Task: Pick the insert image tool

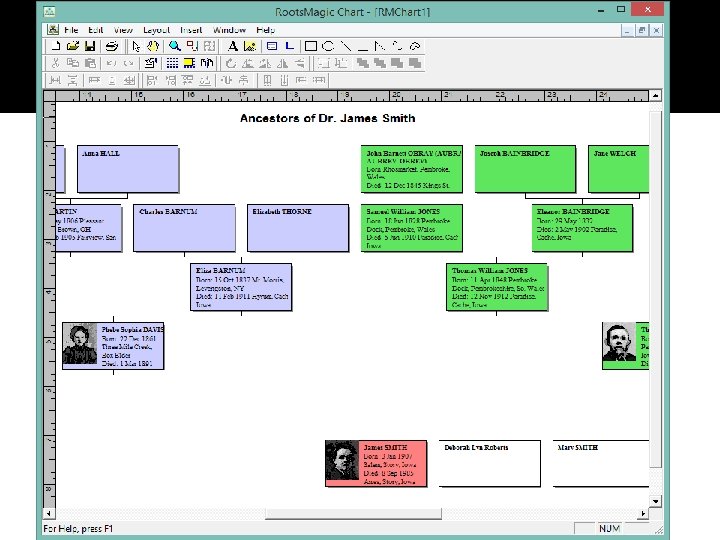Action: click(x=250, y=46)
